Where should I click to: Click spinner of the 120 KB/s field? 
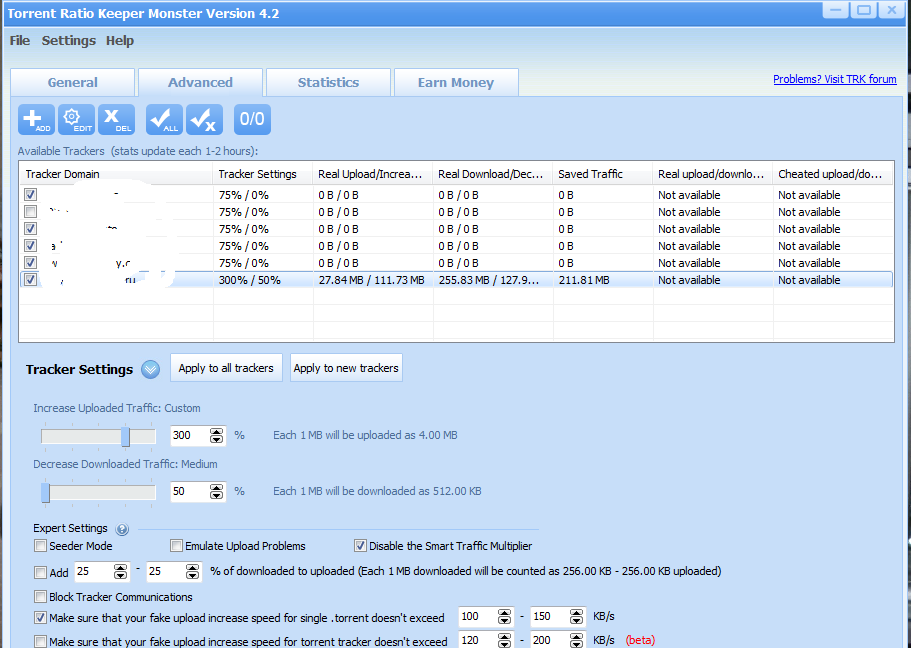click(505, 640)
